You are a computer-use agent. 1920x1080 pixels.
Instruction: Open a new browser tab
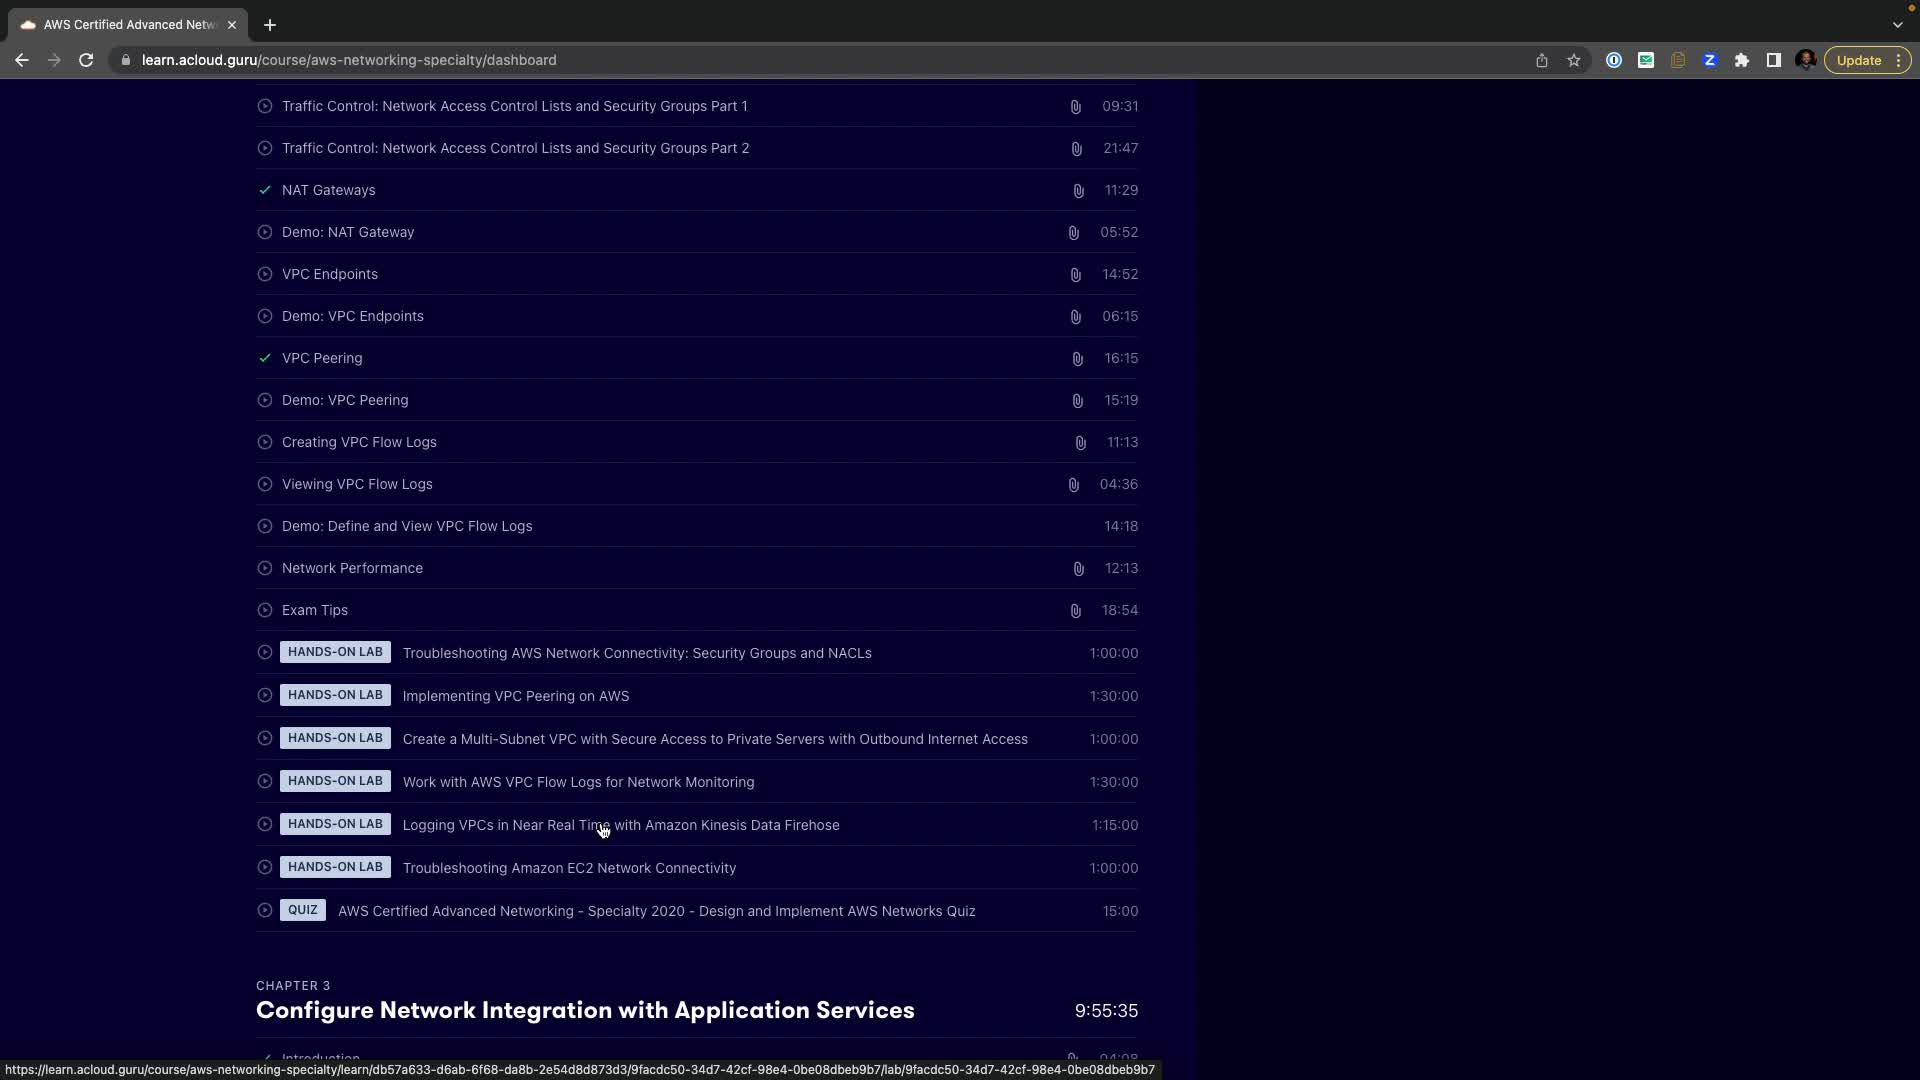[x=270, y=24]
